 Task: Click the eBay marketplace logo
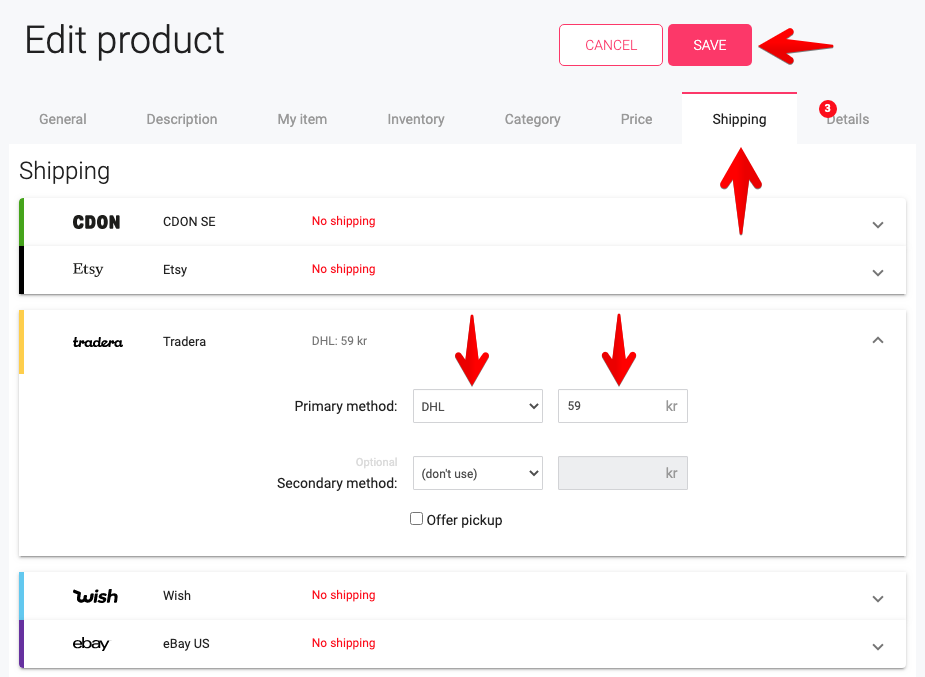click(x=91, y=643)
